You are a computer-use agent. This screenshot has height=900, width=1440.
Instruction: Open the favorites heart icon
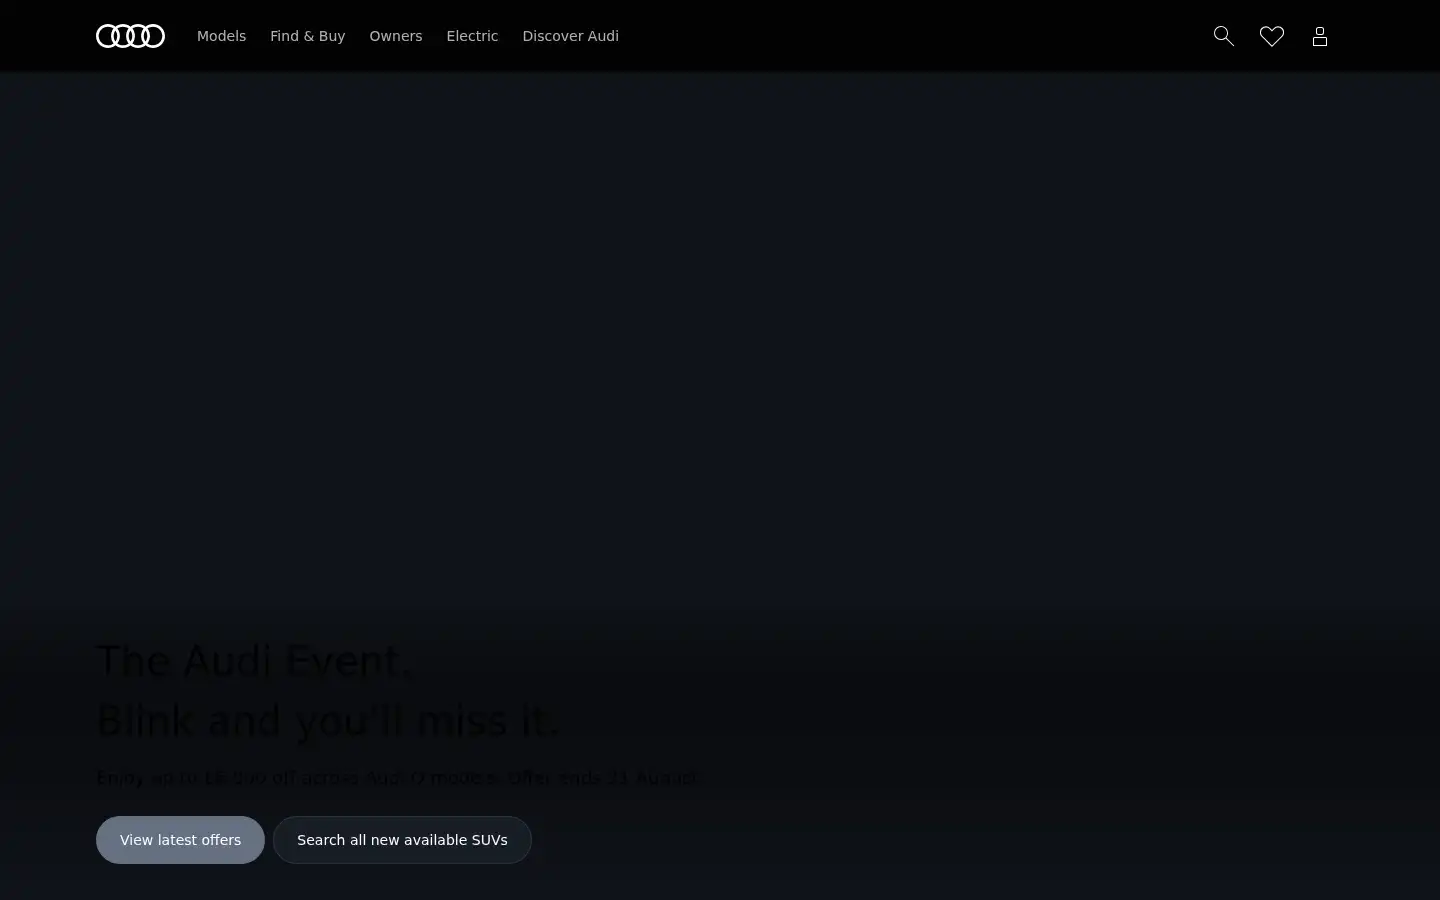pyautogui.click(x=1272, y=36)
